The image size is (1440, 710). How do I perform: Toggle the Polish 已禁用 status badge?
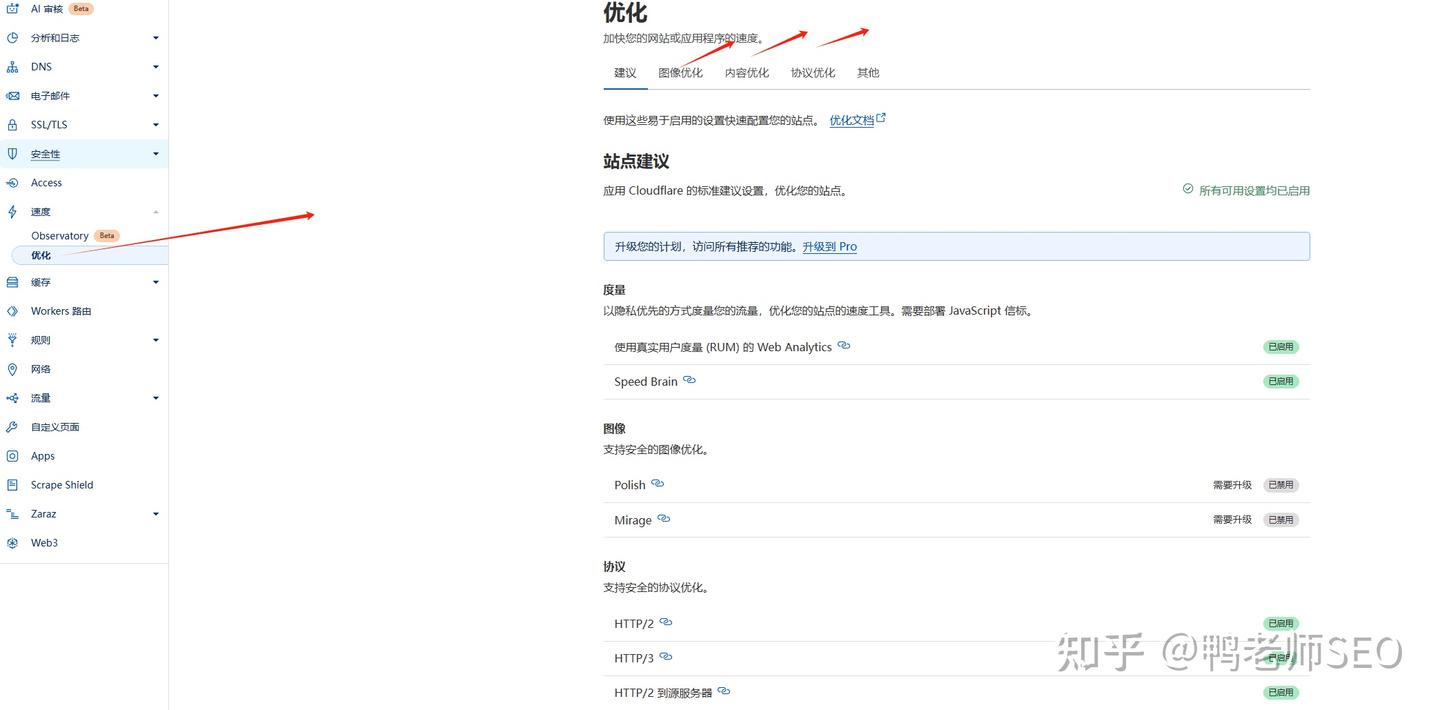click(x=1280, y=485)
